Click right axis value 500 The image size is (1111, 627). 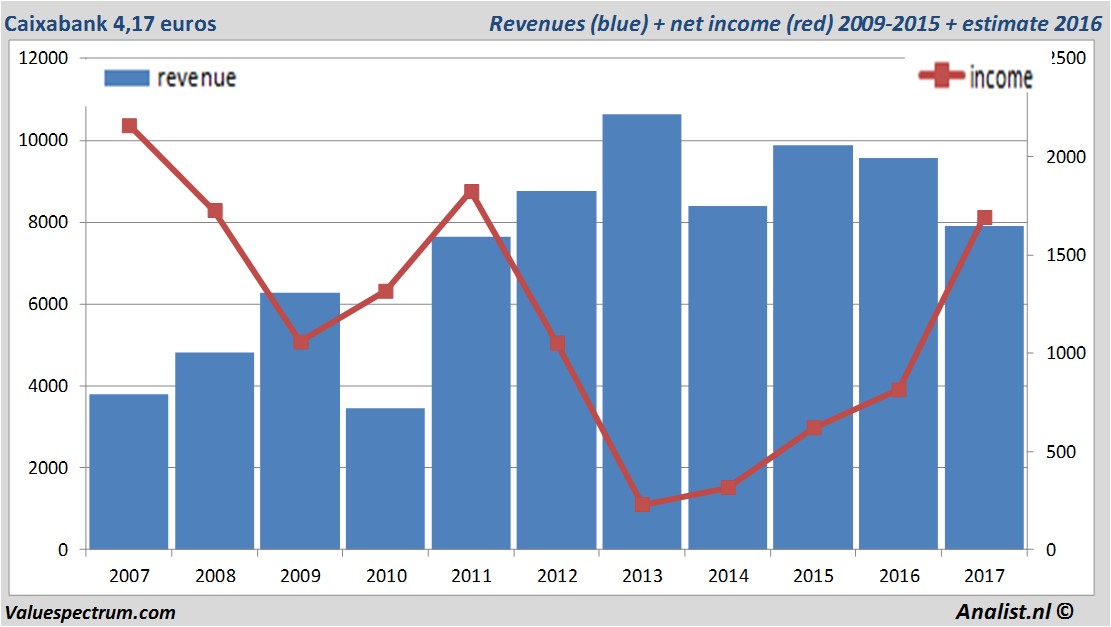(1061, 451)
